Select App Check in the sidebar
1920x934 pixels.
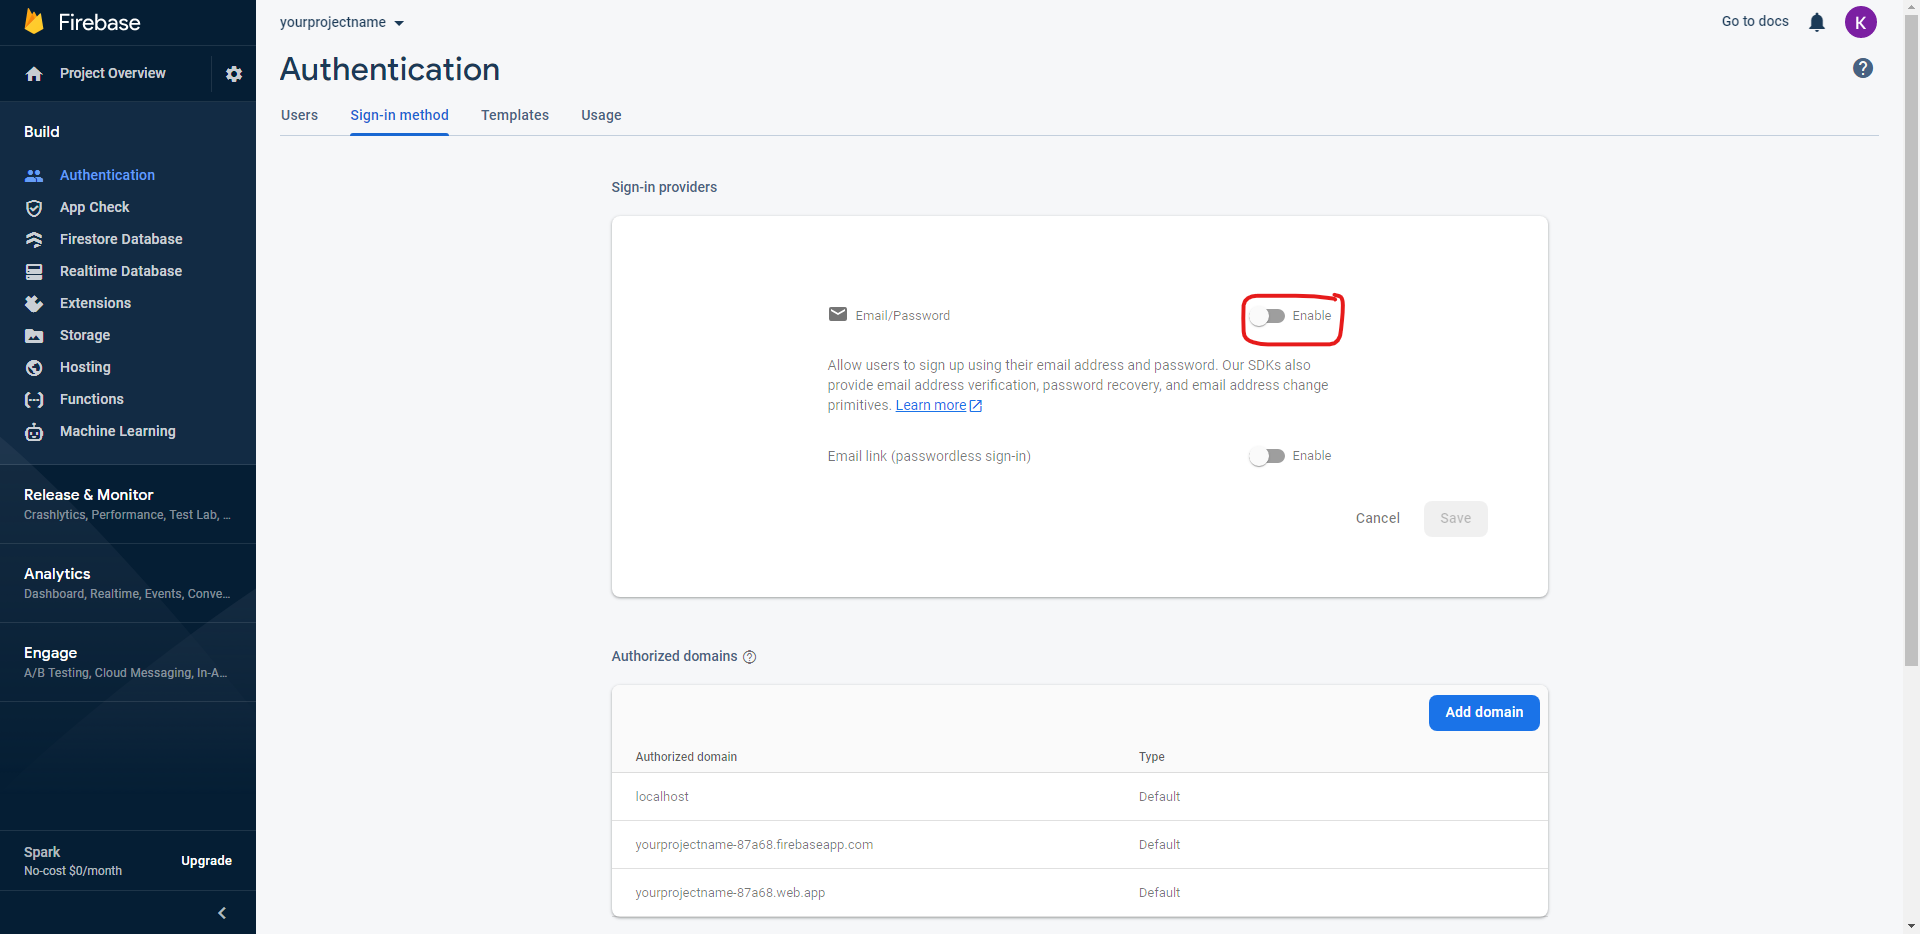[94, 207]
